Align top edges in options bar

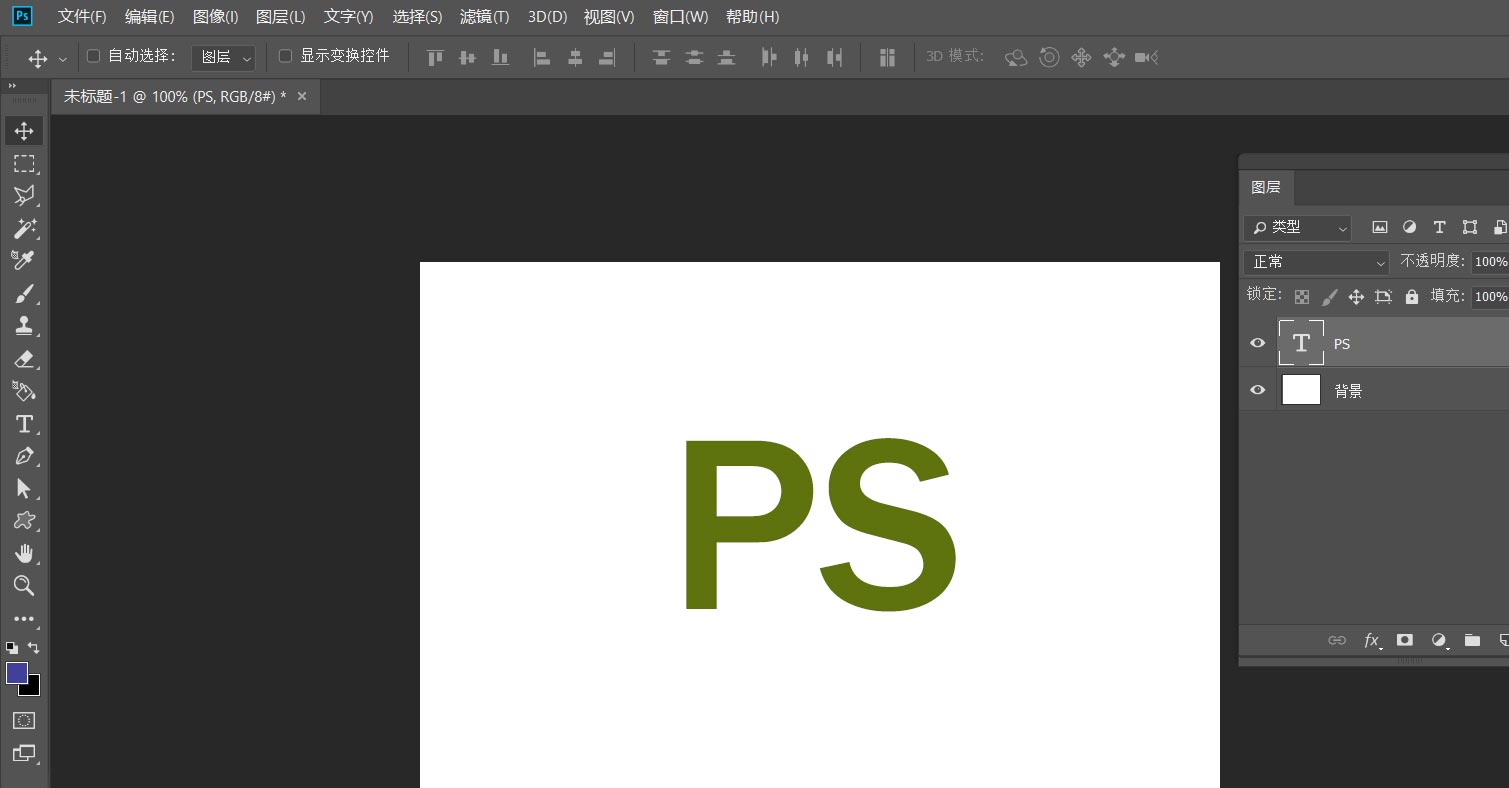point(435,58)
